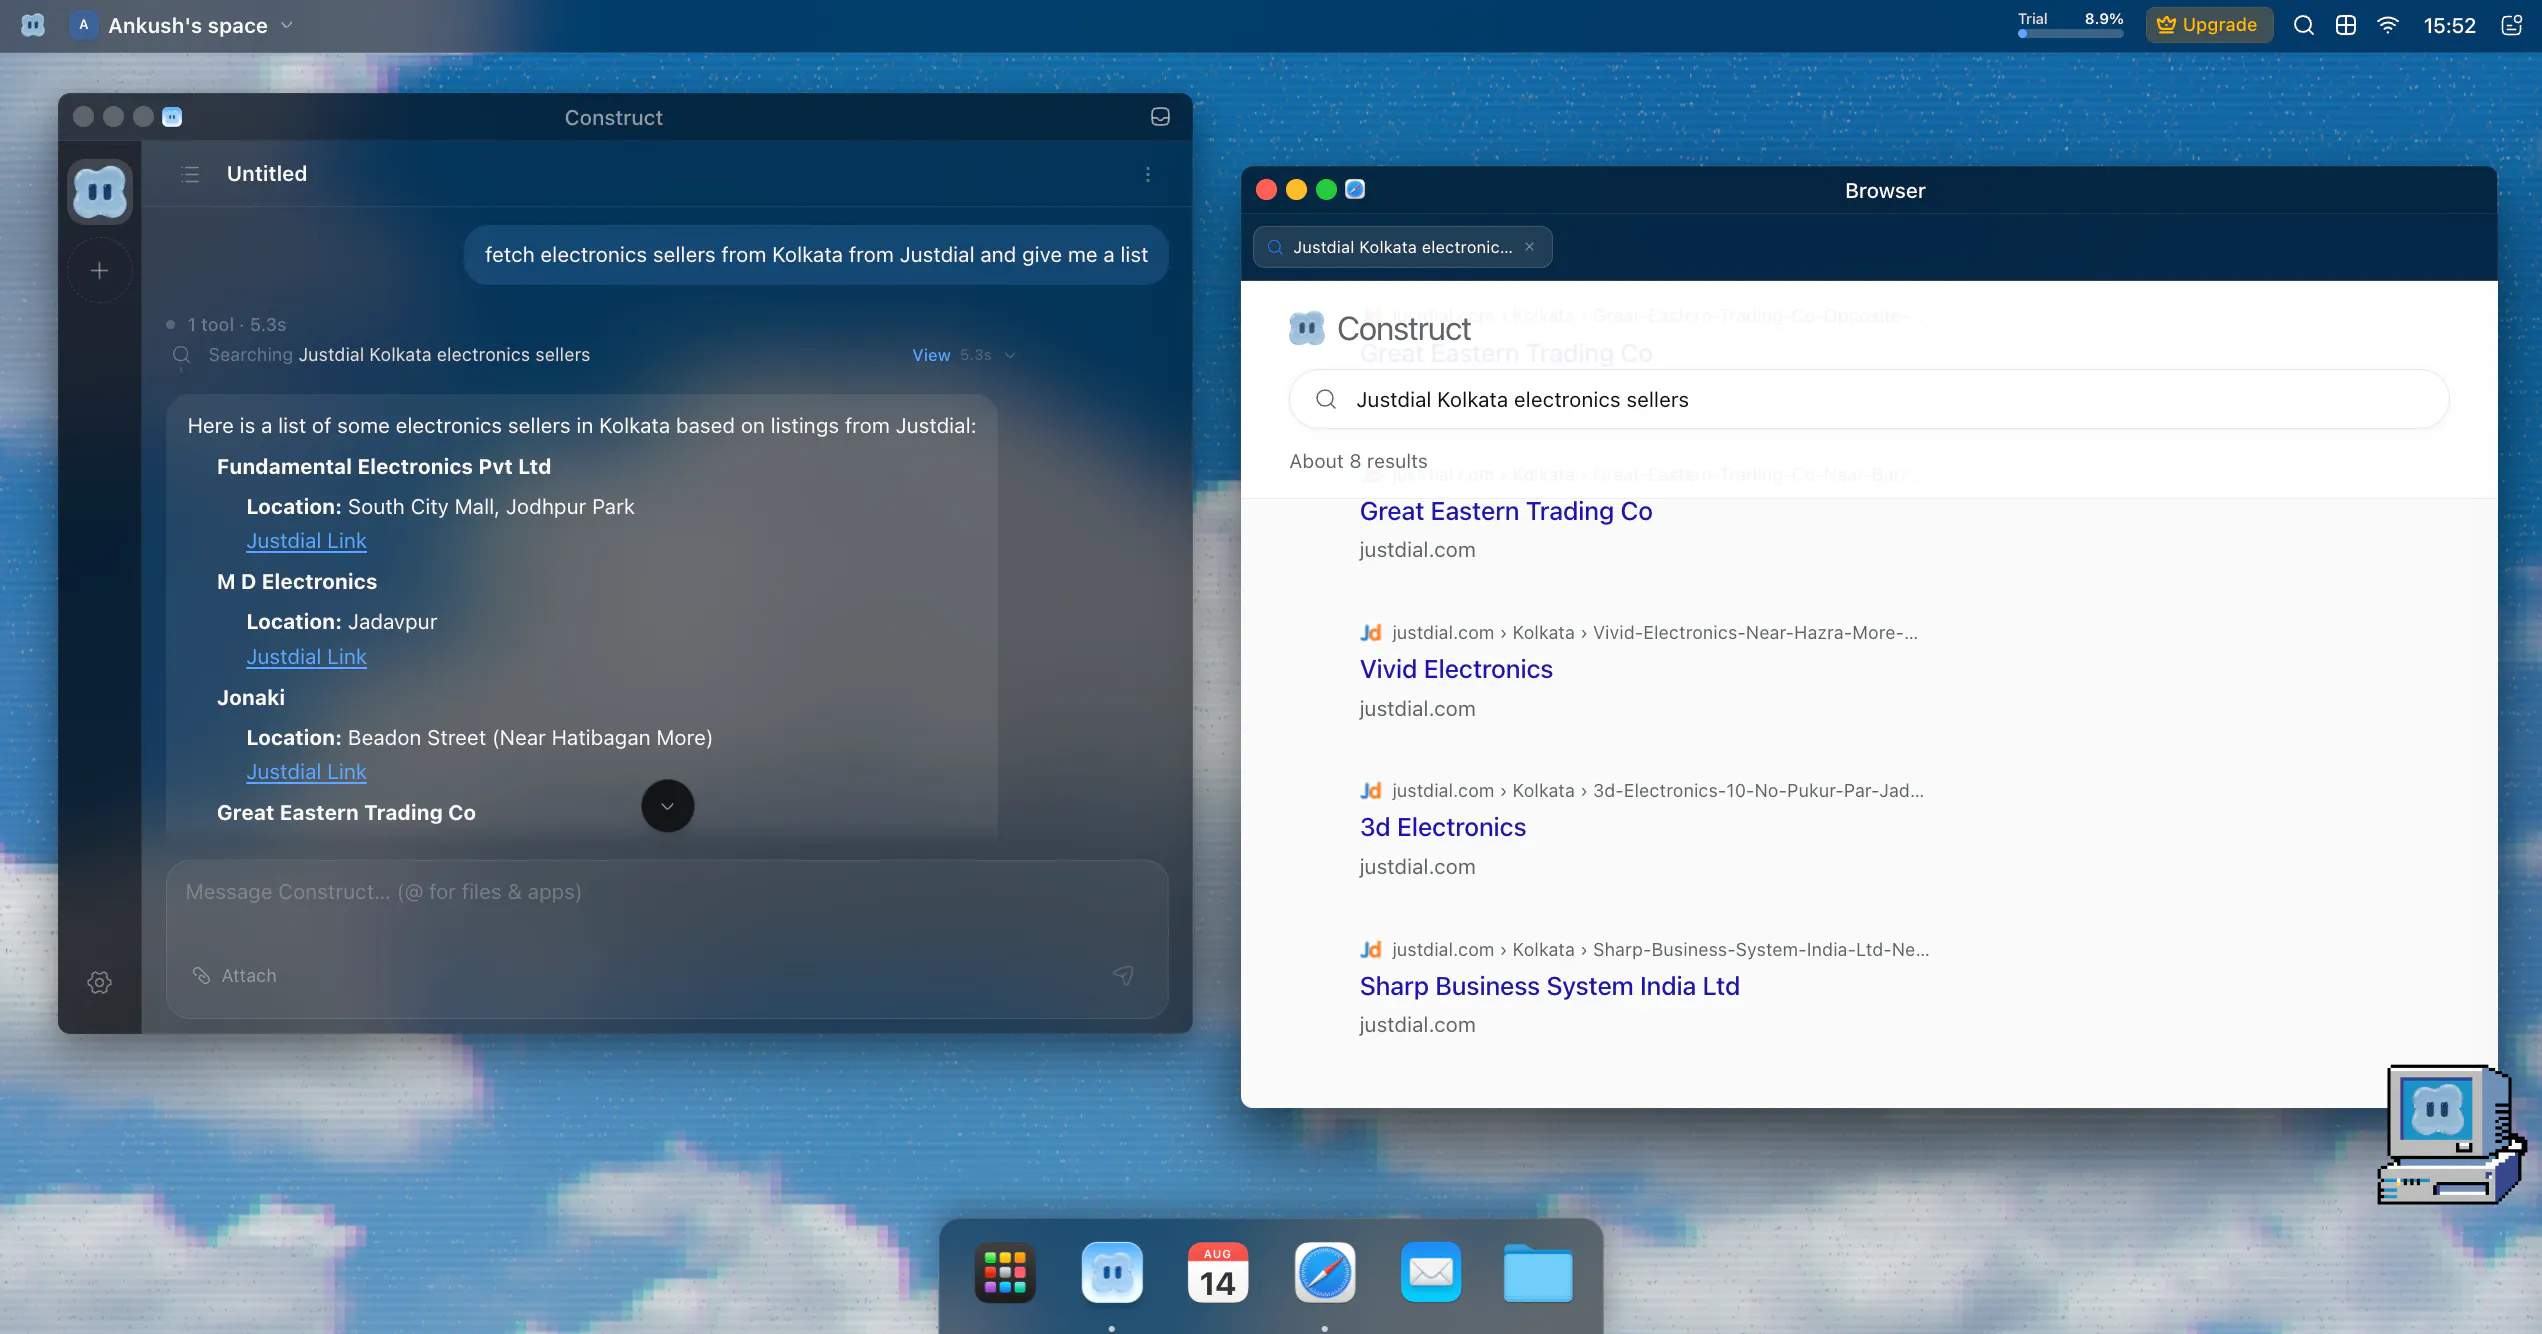Click the clock showing 15:52
This screenshot has height=1334, width=2542.
pos(2449,25)
